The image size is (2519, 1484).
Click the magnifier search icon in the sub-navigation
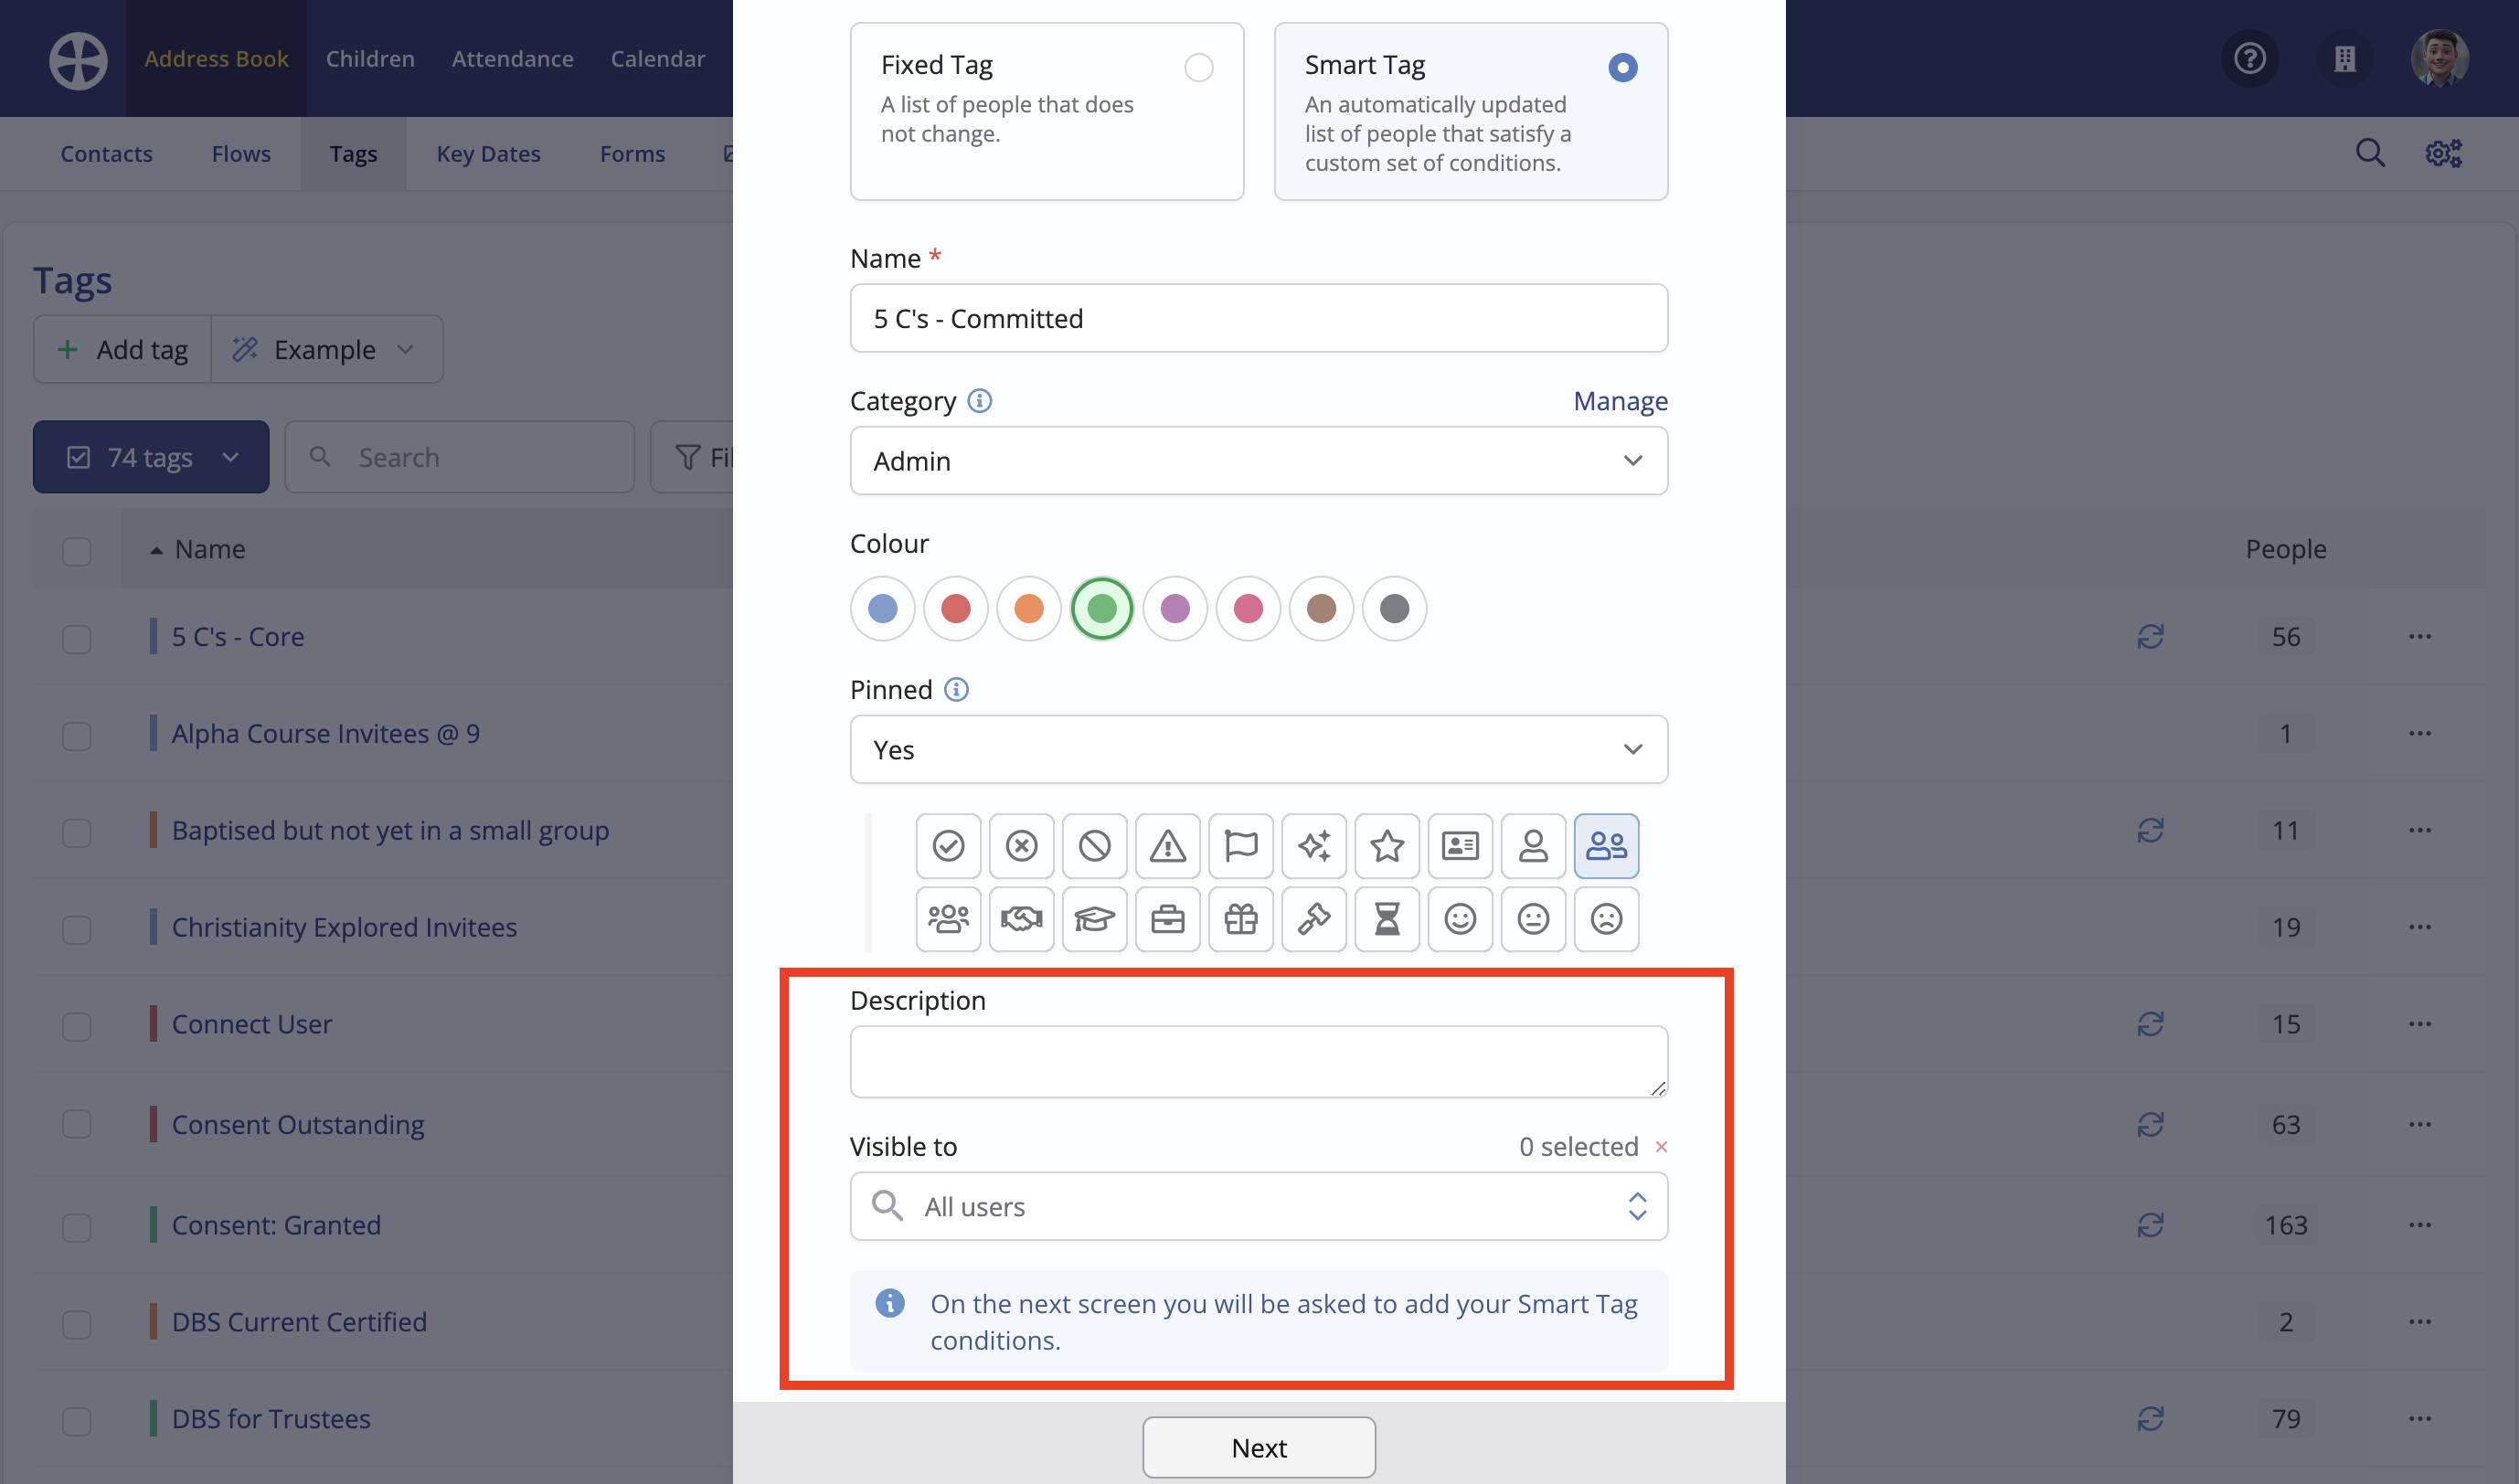2370,153
